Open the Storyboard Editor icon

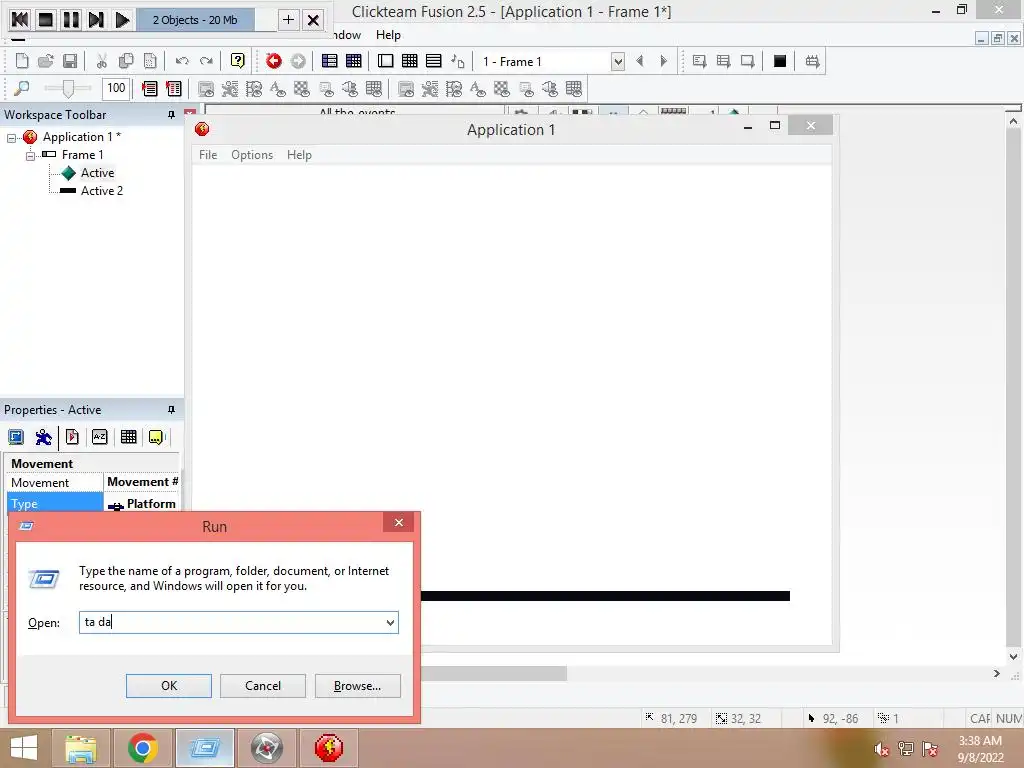(x=330, y=61)
